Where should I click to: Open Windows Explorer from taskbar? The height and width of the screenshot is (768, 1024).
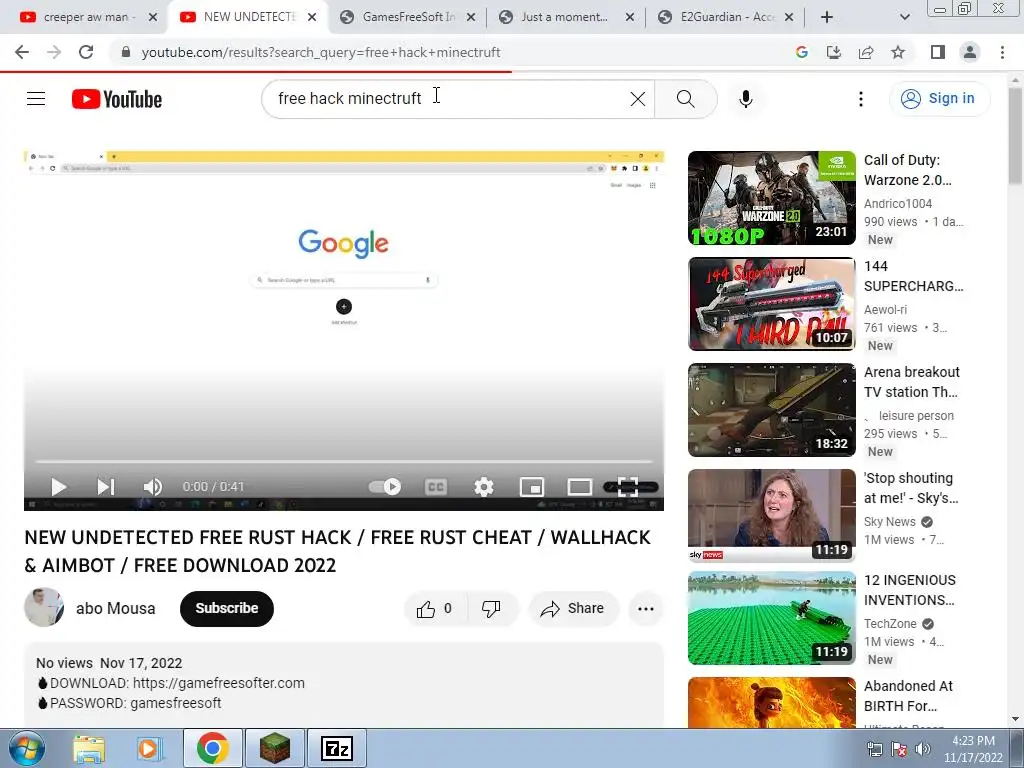(89, 749)
